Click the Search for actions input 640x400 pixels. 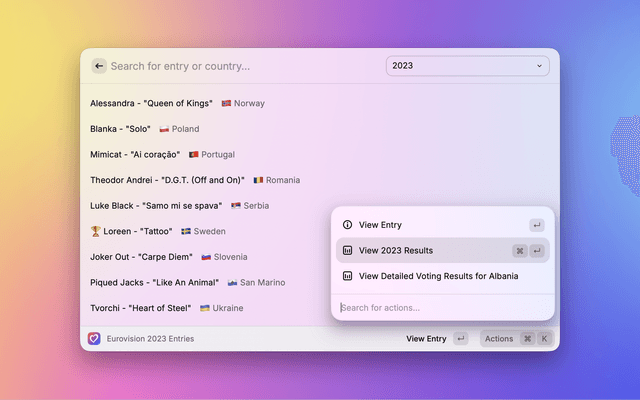pos(440,307)
